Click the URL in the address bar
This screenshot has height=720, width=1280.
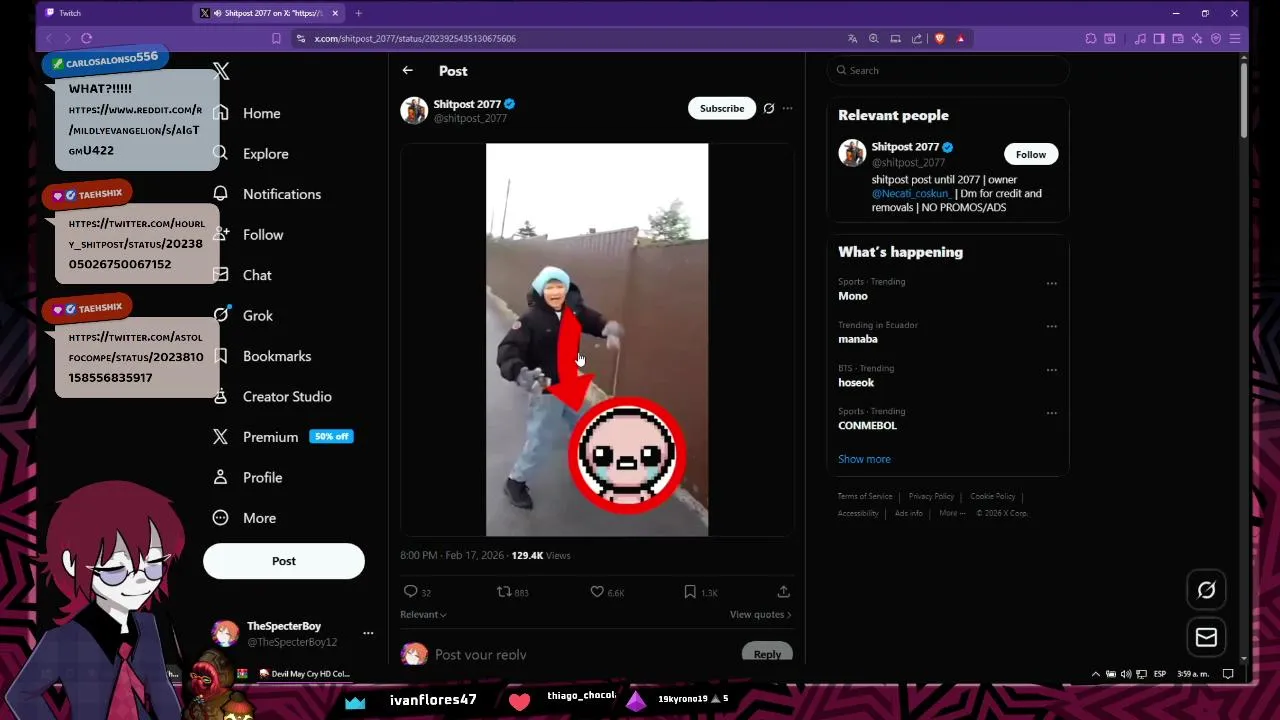coord(415,38)
